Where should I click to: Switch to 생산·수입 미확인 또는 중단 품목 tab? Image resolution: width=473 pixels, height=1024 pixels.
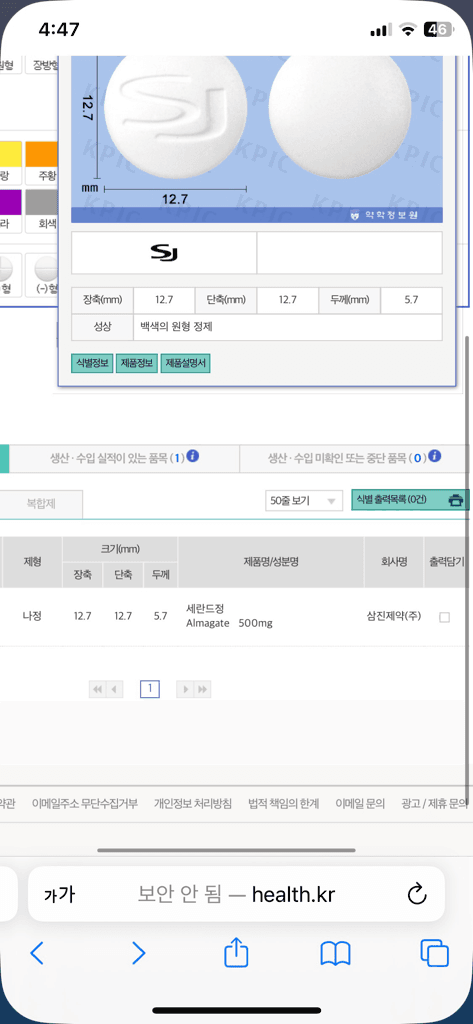click(355, 458)
